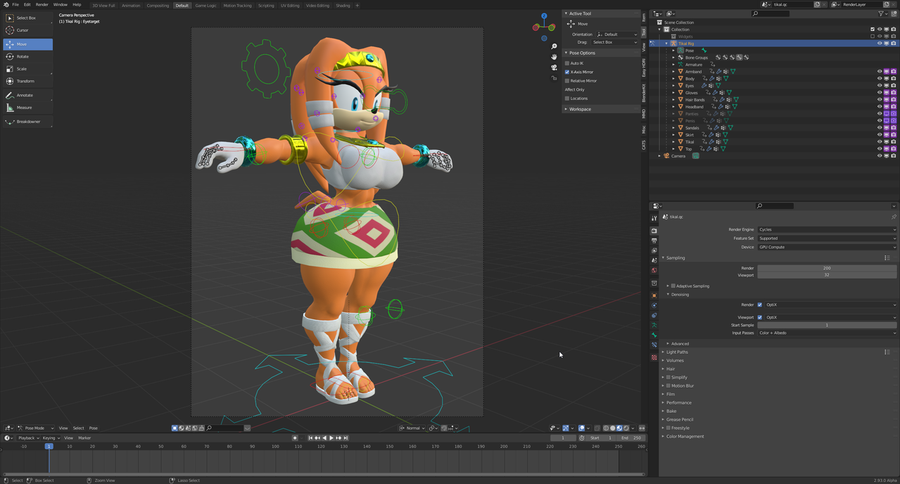Screen dimensions: 900x484
Task: Click the Play animation button
Action: (331, 438)
